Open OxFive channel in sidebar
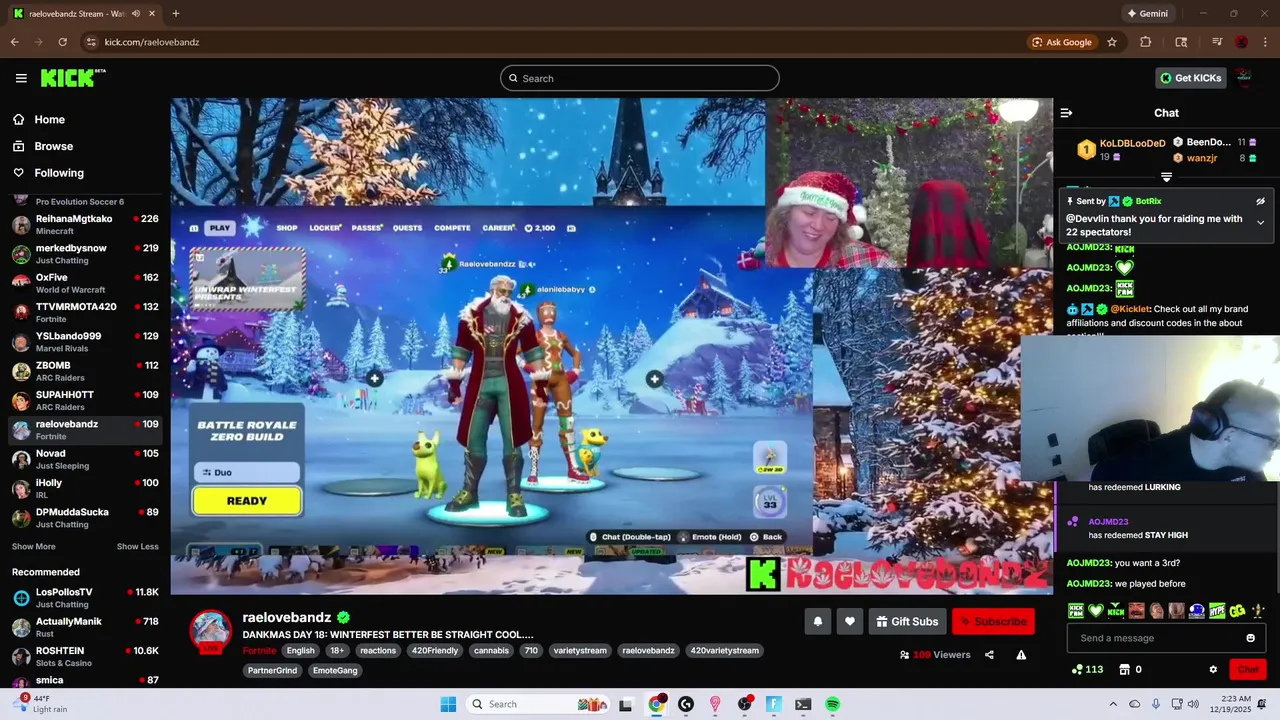1280x720 pixels. tap(85, 283)
